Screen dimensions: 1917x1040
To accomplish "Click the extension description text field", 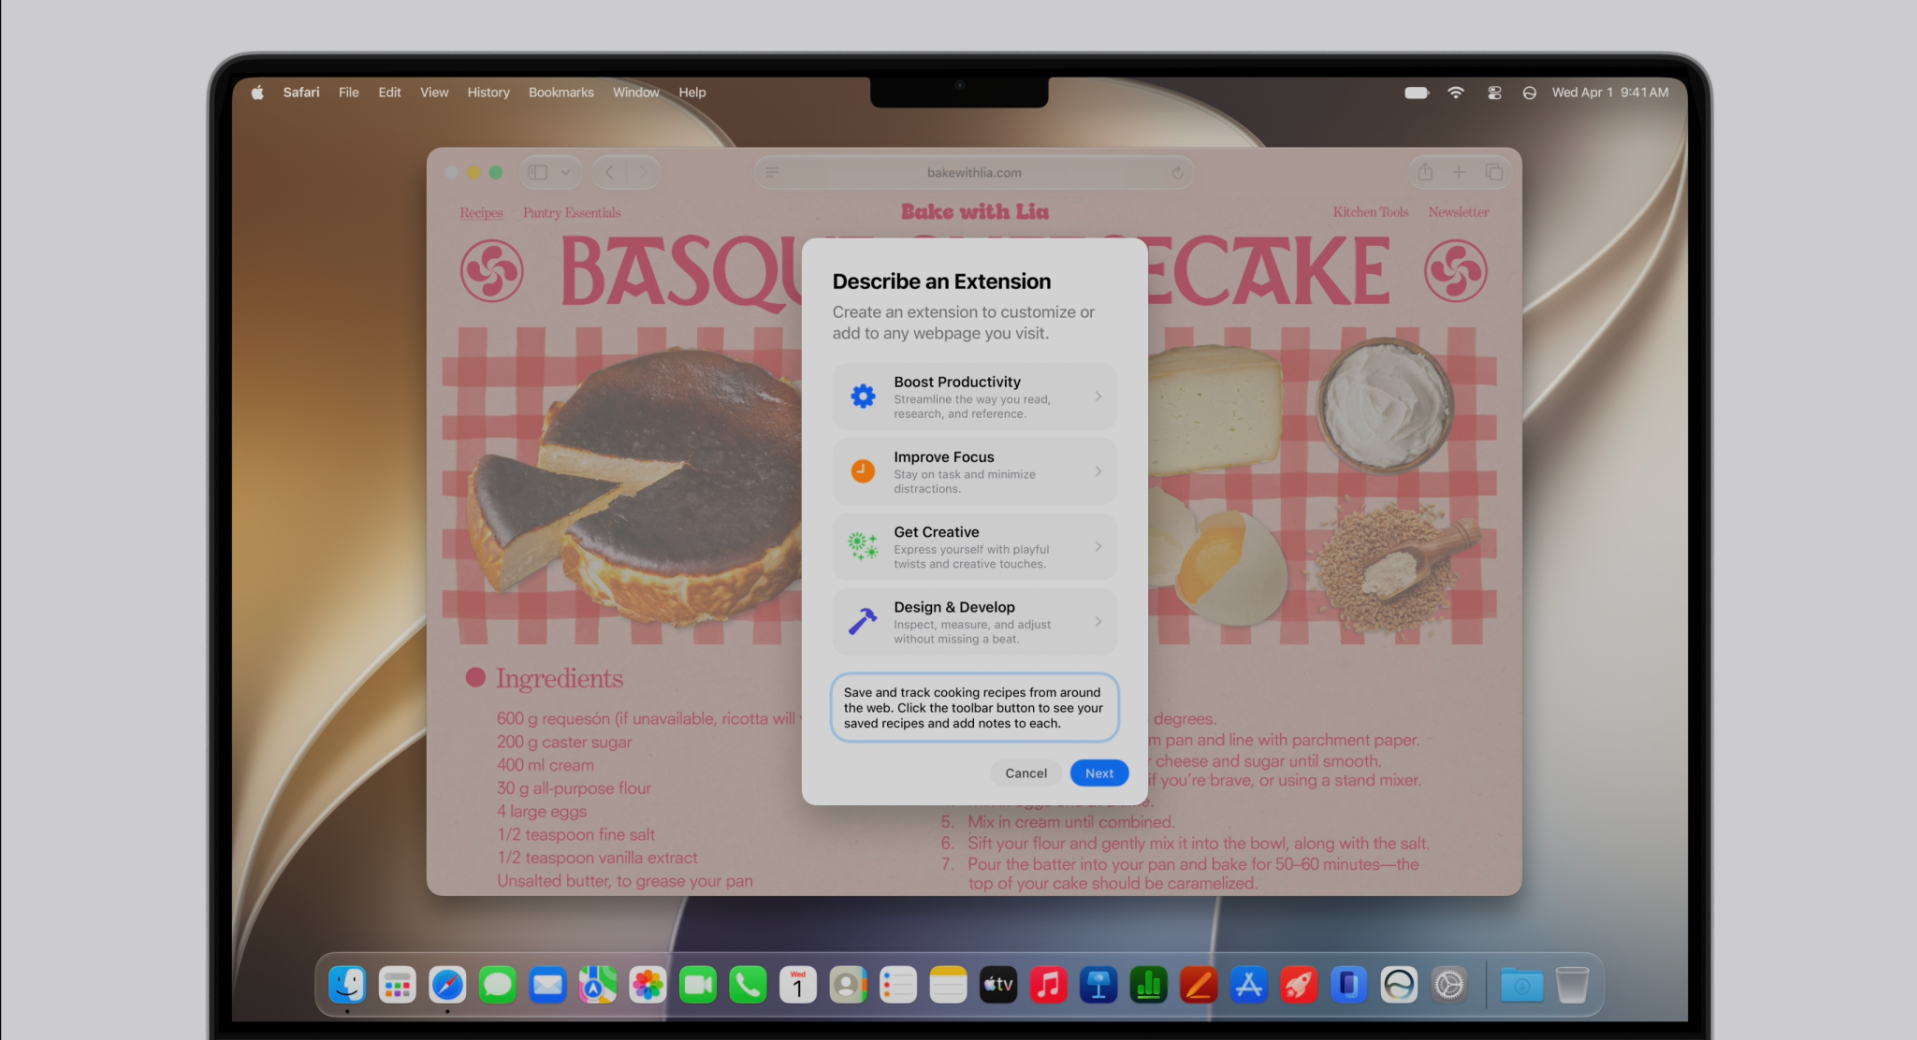I will click(975, 708).
